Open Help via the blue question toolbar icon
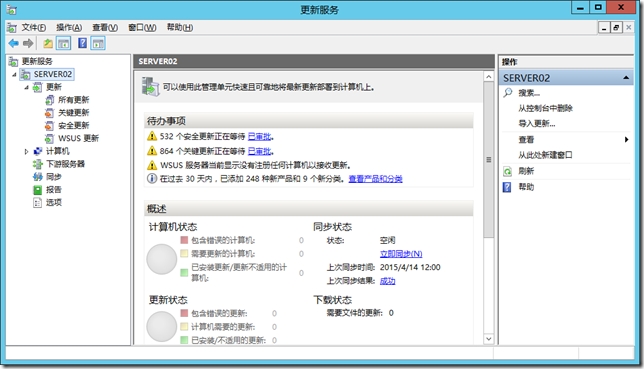The height and width of the screenshot is (369, 644). [x=82, y=43]
